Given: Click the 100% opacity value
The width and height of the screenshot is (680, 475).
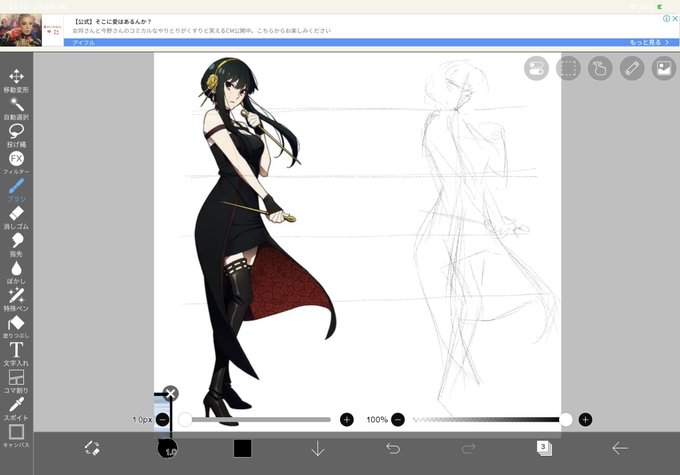Looking at the screenshot, I should click(377, 419).
